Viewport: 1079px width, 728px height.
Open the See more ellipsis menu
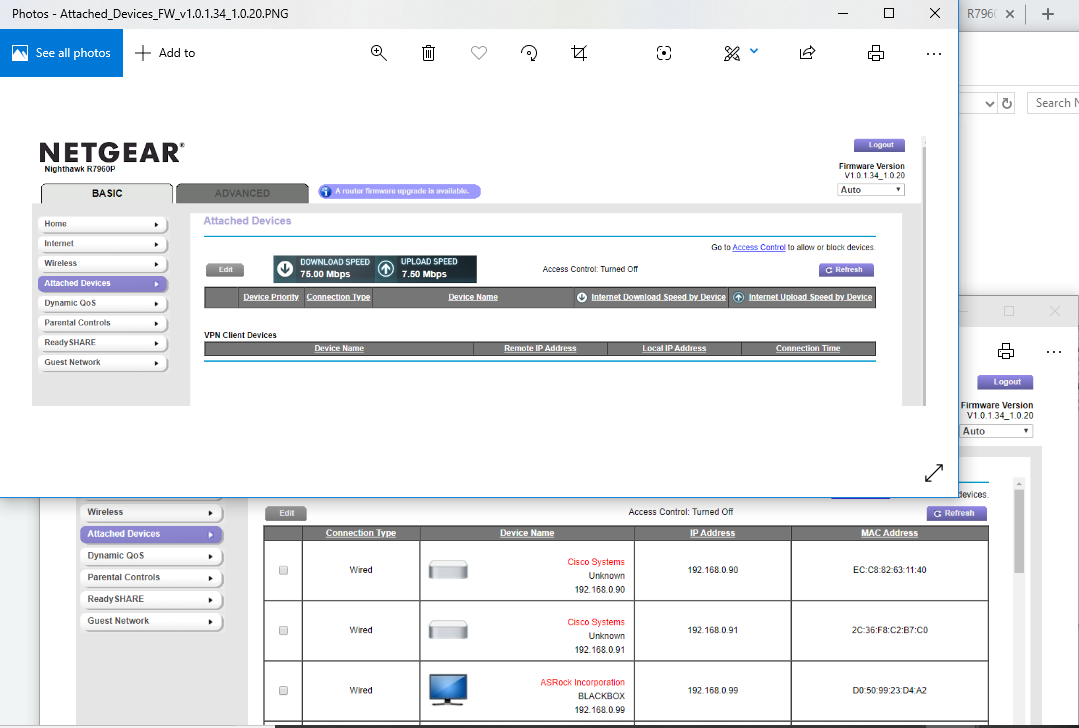click(x=934, y=53)
